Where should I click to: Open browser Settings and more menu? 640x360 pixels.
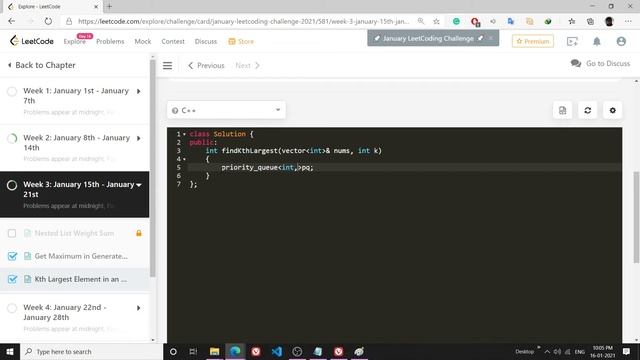628,21
